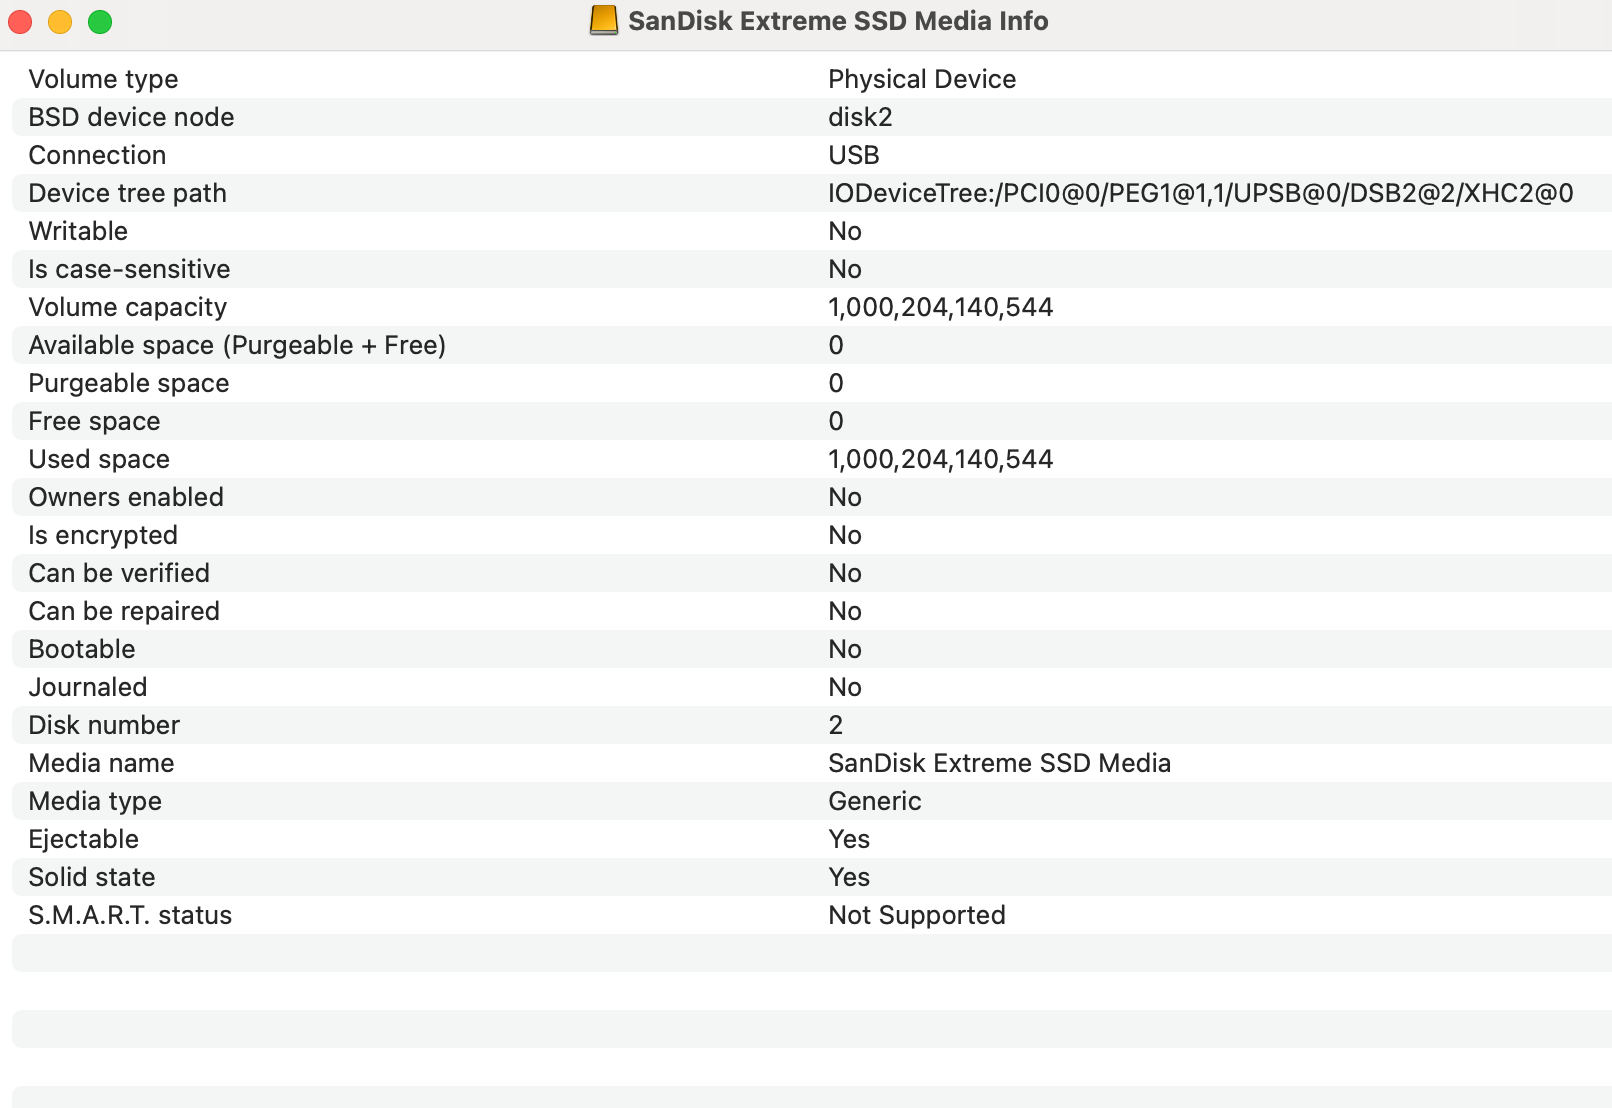
Task: Click the Bootable row label
Action: point(82,649)
